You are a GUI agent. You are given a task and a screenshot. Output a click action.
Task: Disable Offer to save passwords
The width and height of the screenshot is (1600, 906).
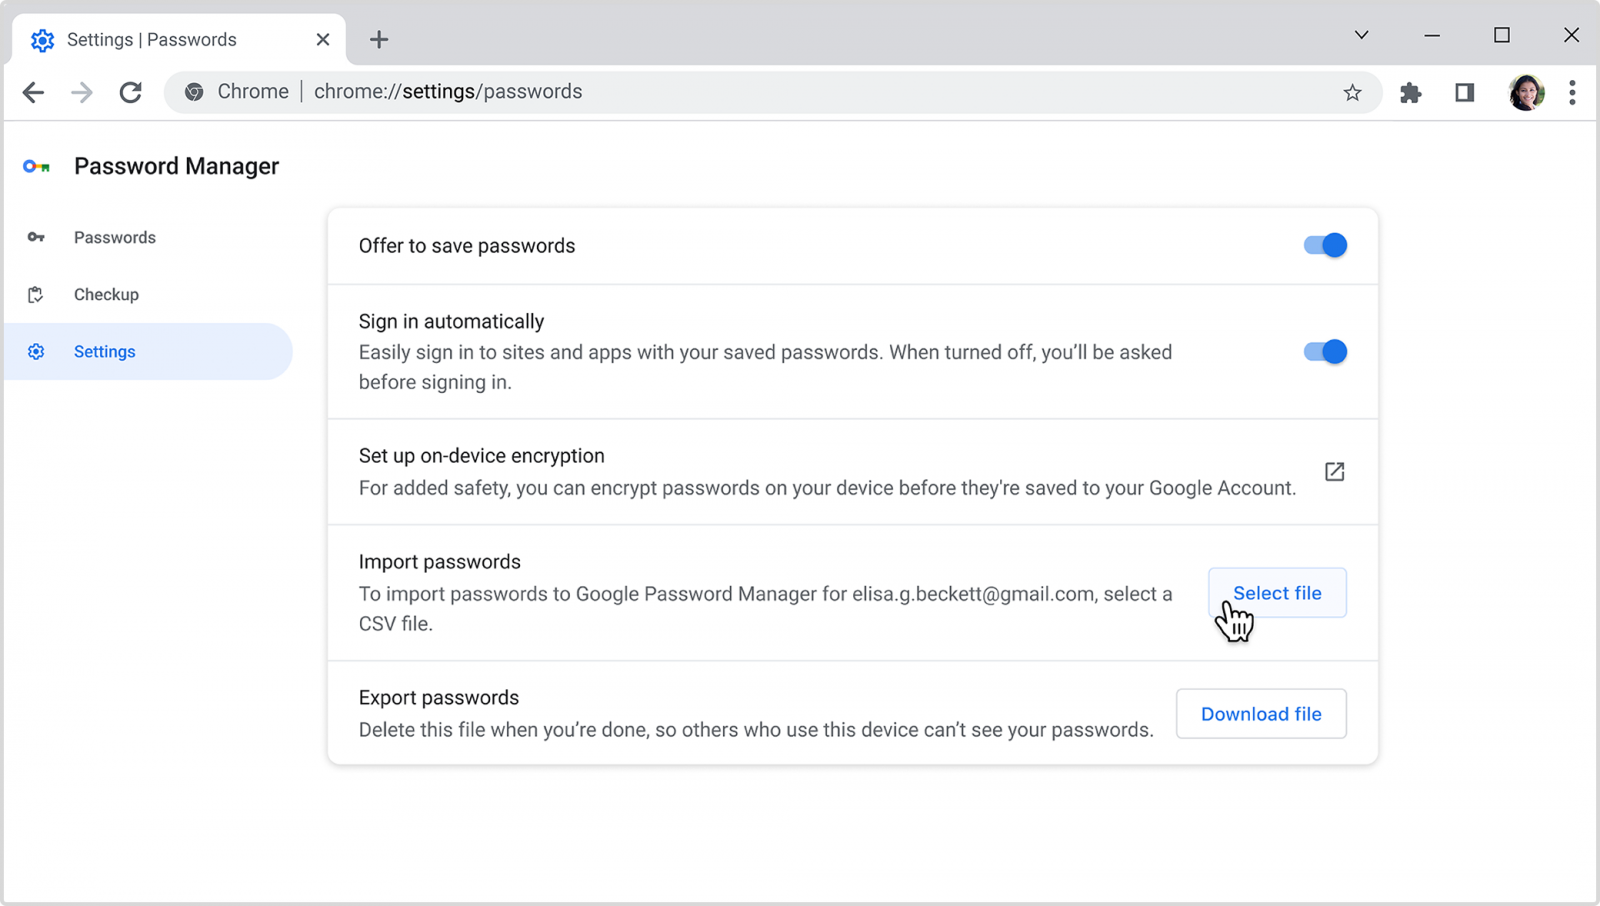(x=1324, y=245)
